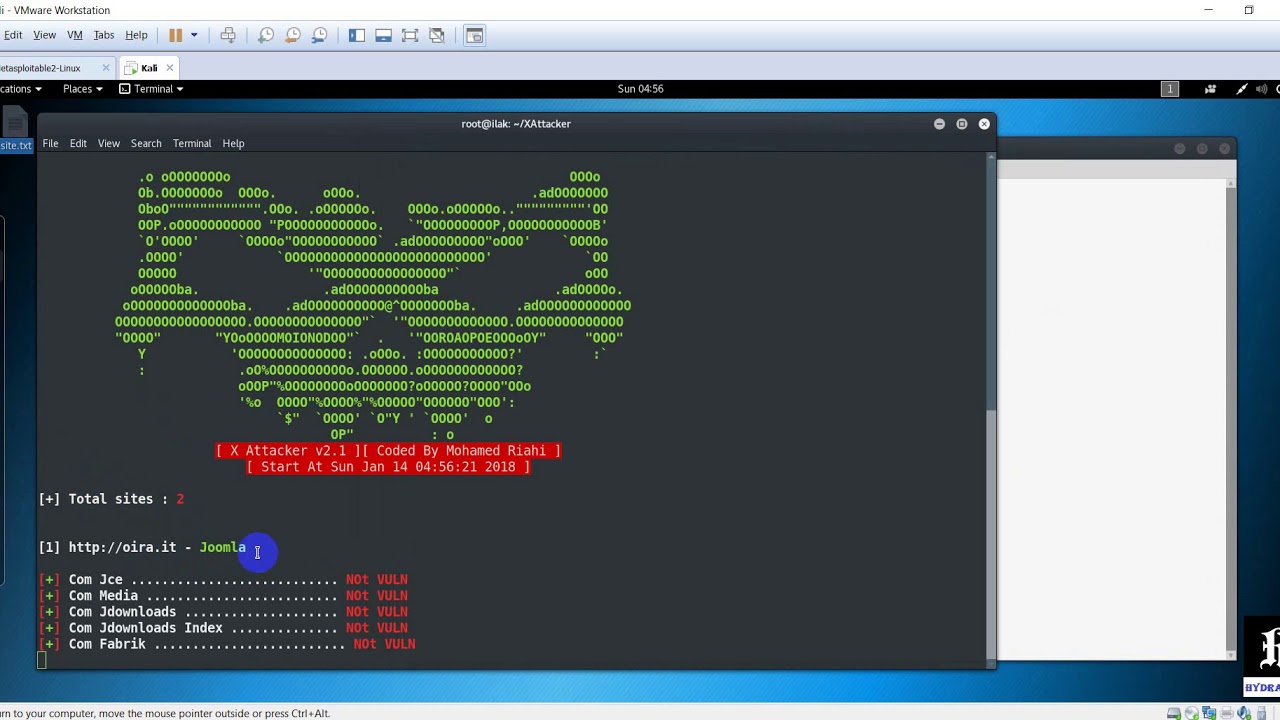Click the screen recorder camera icon
This screenshot has width=1280, height=720.
coord(1211,89)
